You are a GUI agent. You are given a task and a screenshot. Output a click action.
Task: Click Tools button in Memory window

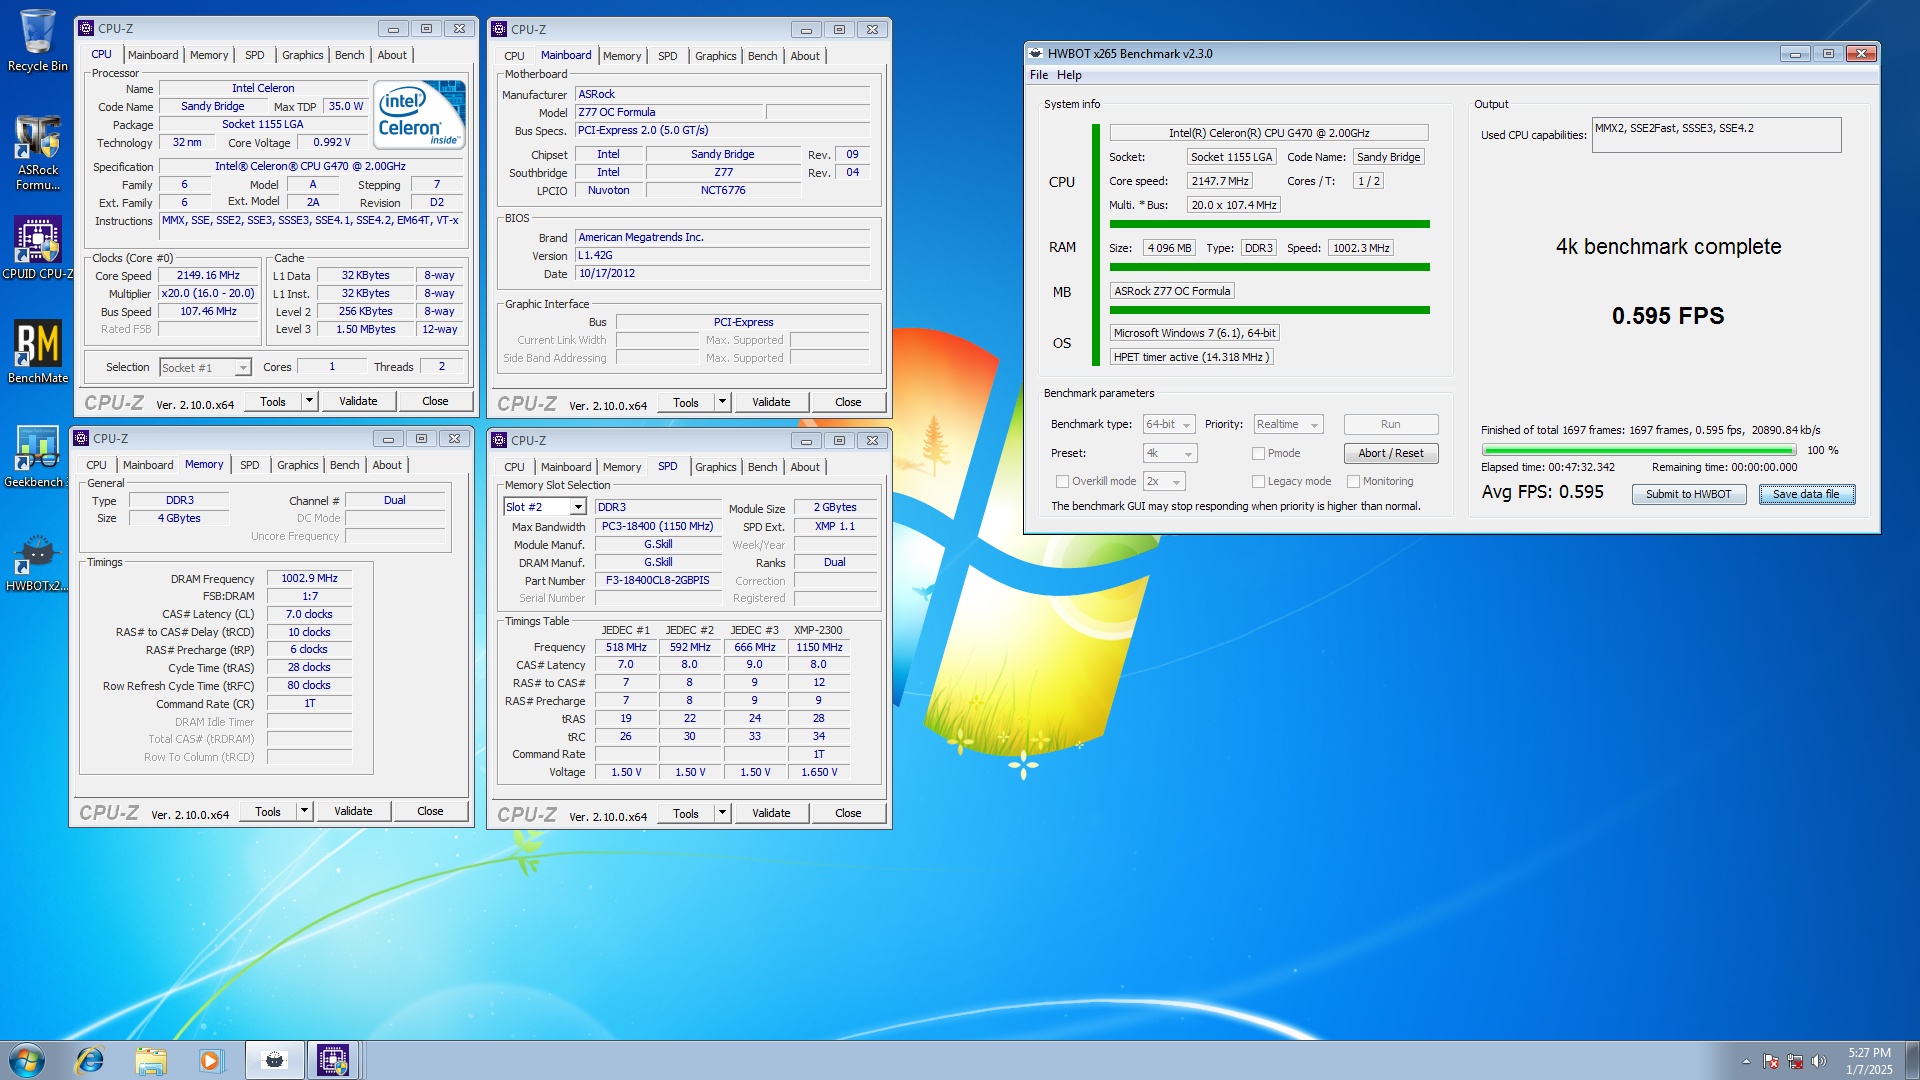click(268, 812)
